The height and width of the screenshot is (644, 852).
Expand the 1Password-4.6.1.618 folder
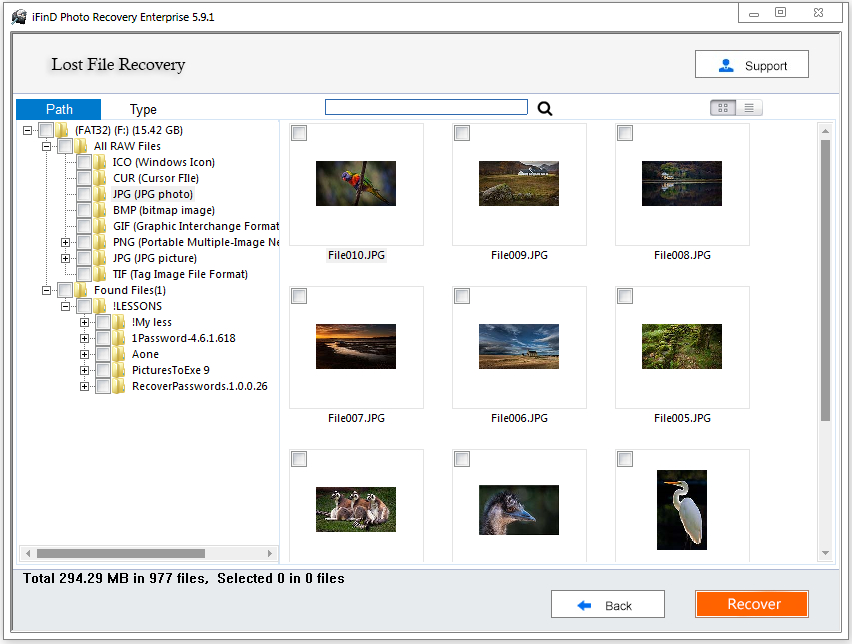[84, 338]
